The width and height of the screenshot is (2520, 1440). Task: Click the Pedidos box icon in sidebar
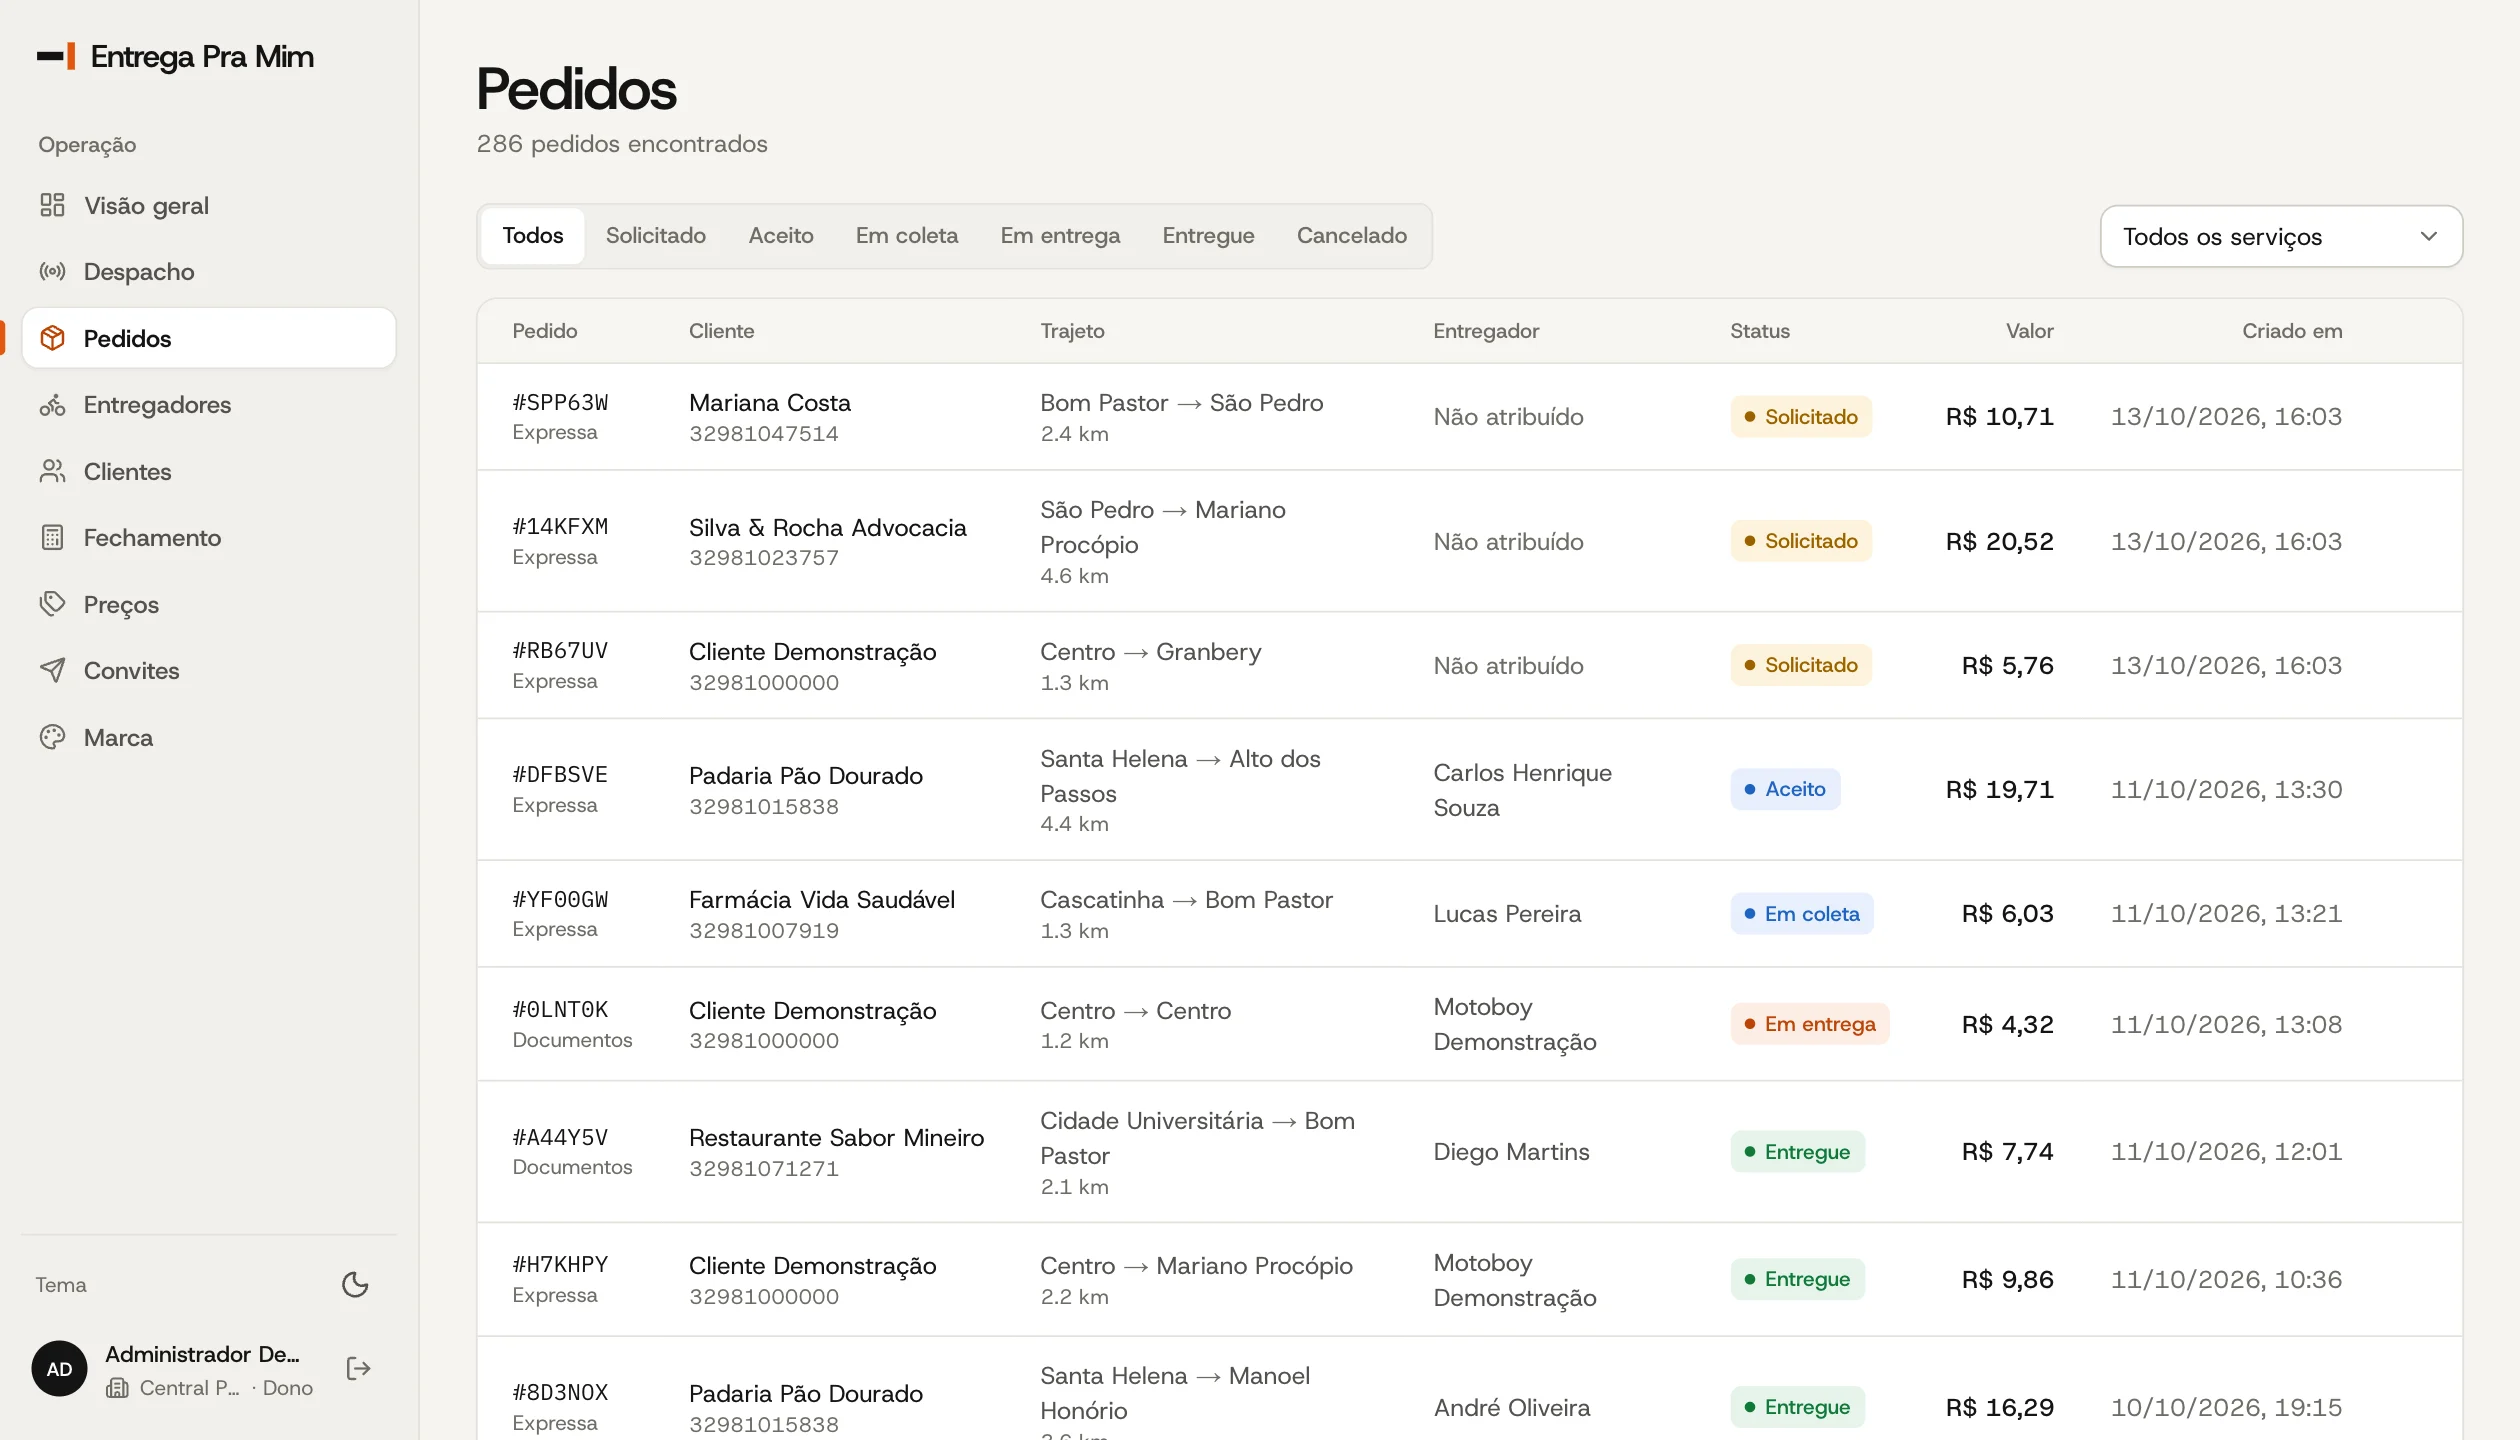[x=52, y=338]
